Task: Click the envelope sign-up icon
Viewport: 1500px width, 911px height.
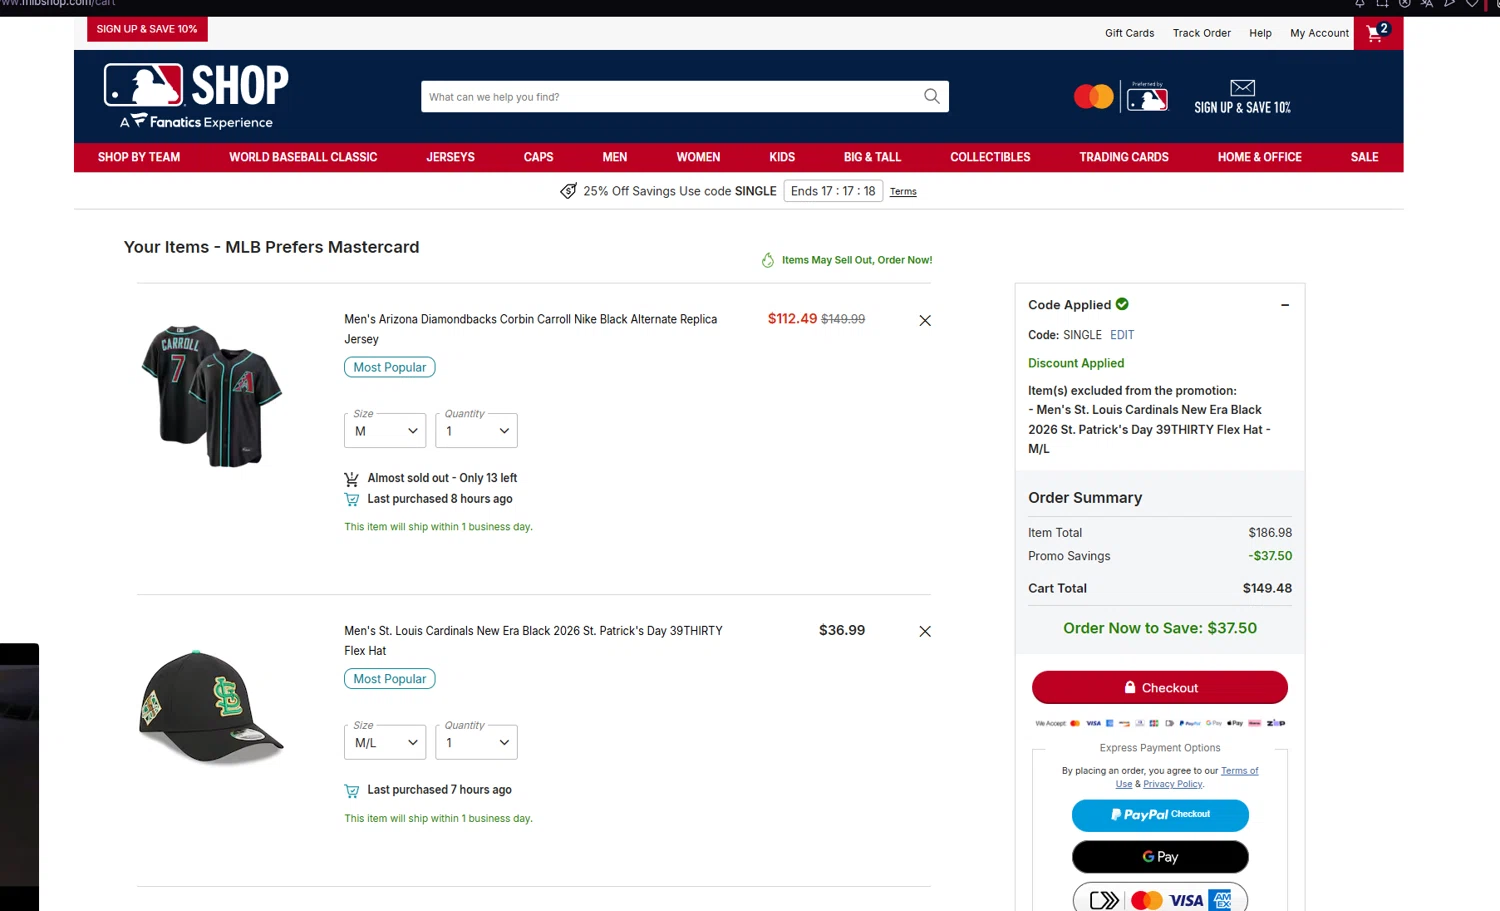Action: coord(1242,87)
